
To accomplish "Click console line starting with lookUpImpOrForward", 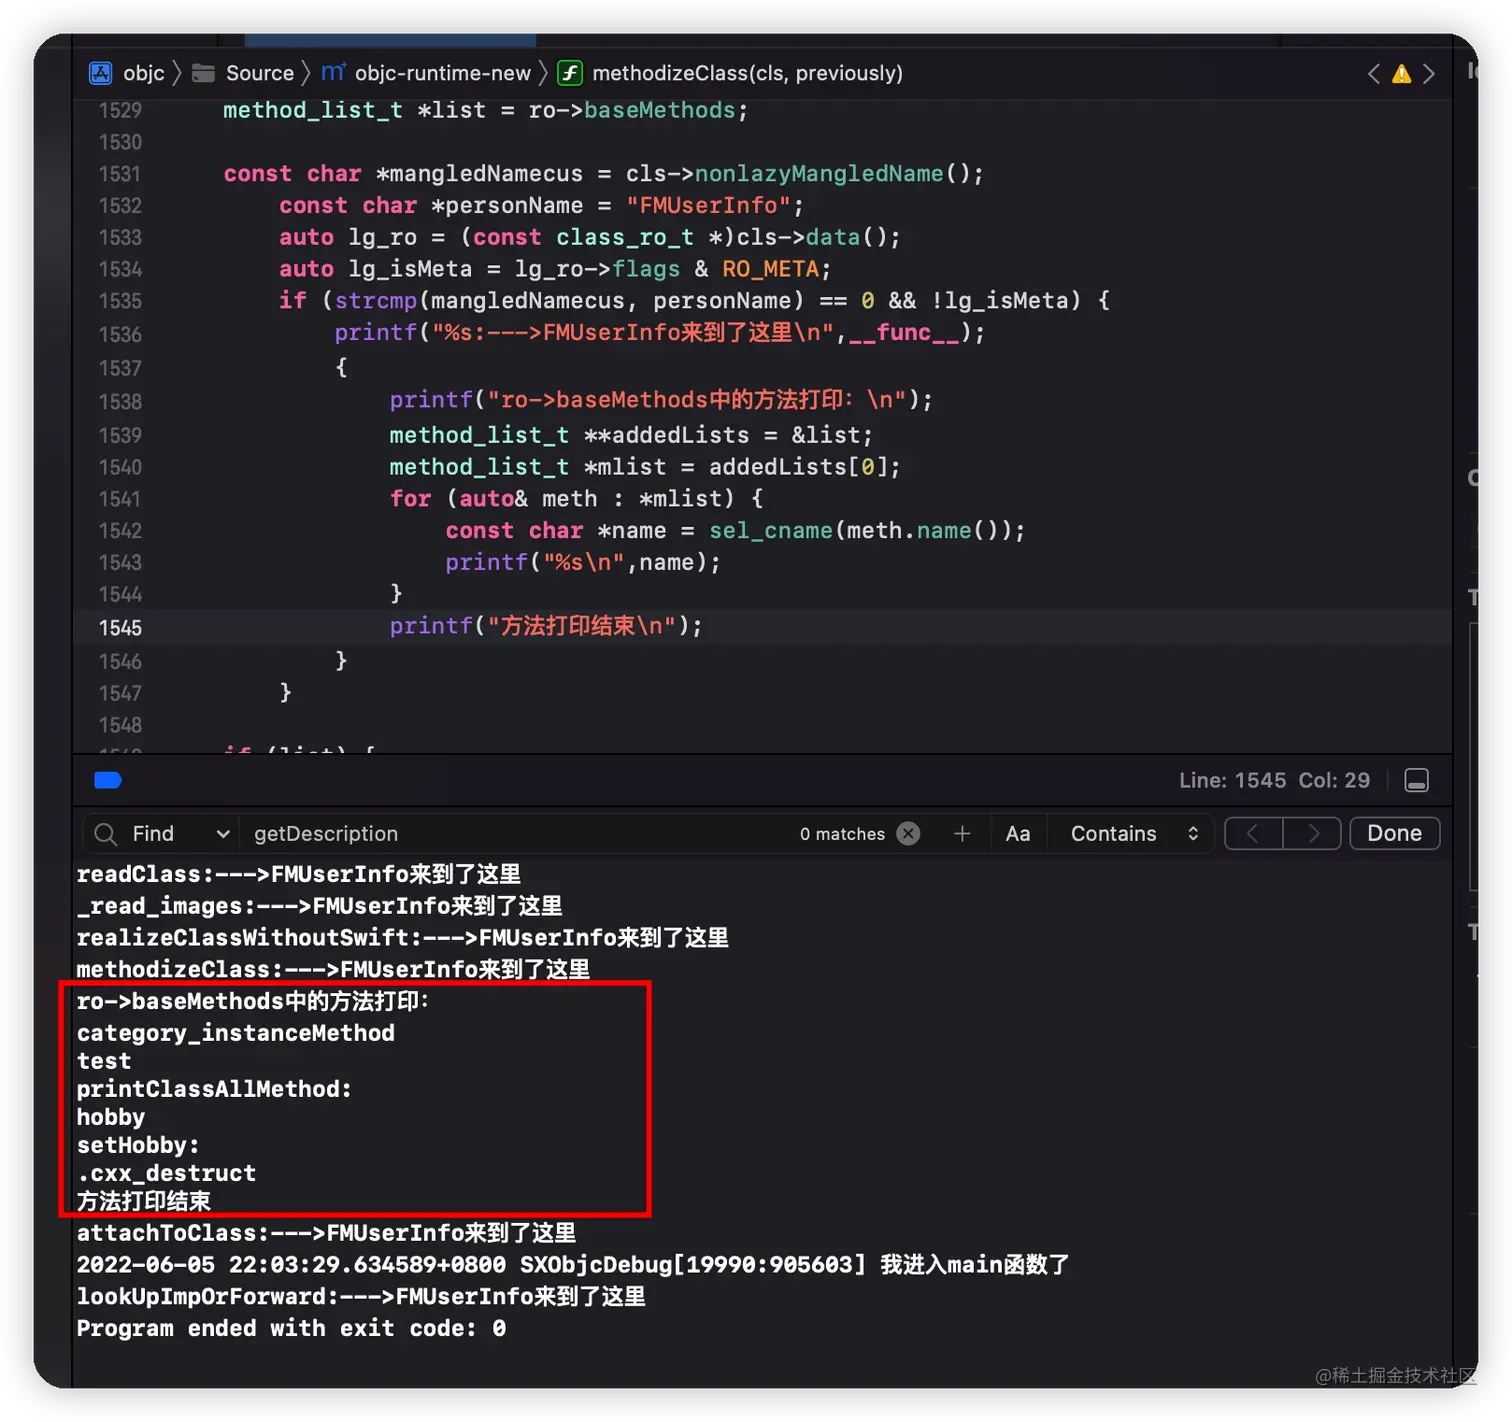I will pos(361,1297).
